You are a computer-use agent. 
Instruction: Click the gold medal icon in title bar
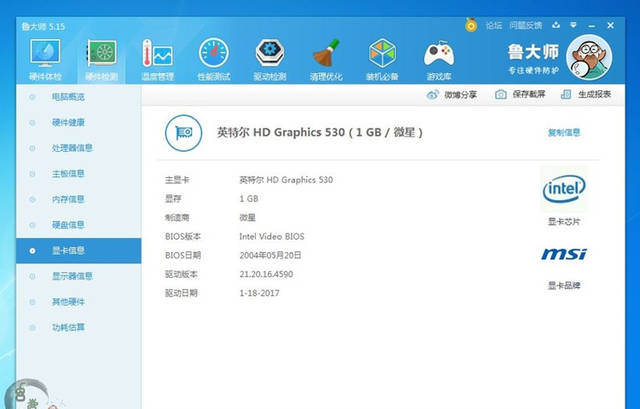click(471, 25)
